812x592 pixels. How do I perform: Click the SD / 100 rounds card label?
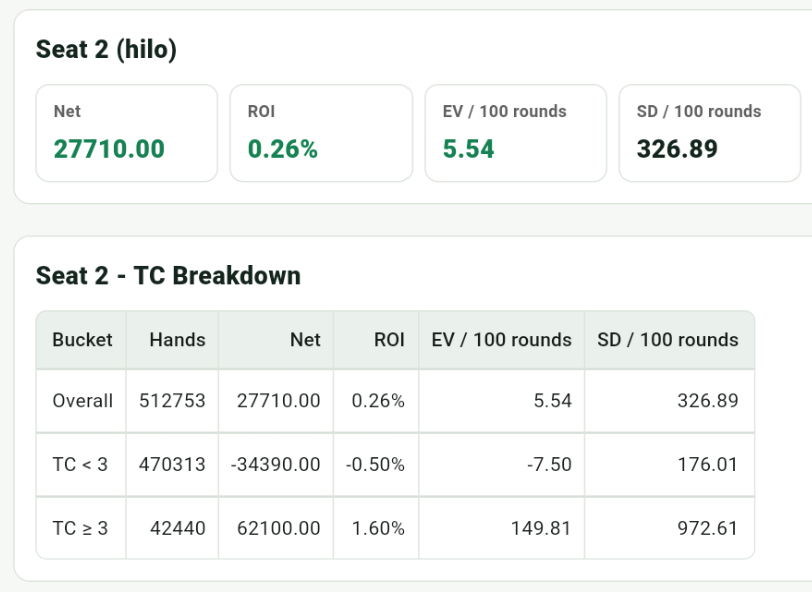(x=699, y=111)
